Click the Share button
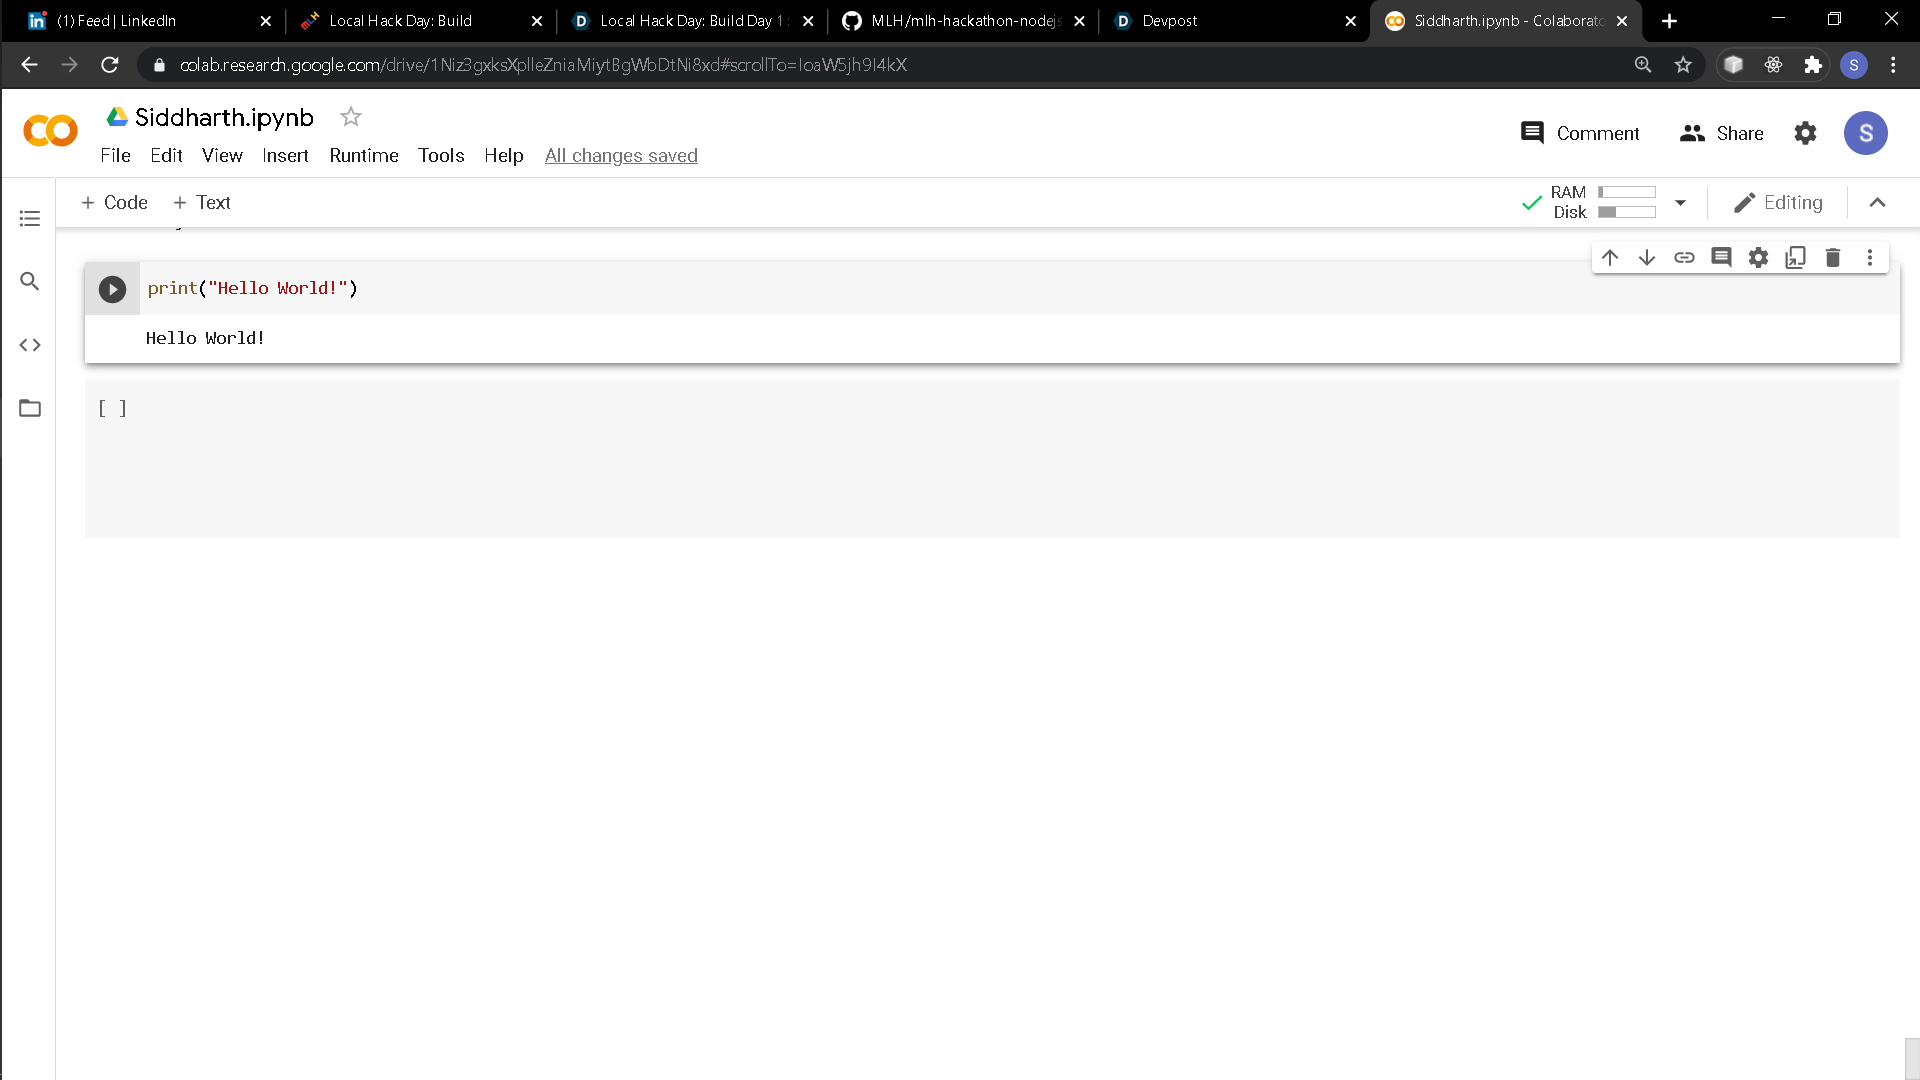This screenshot has width=1920, height=1080. click(x=1722, y=133)
